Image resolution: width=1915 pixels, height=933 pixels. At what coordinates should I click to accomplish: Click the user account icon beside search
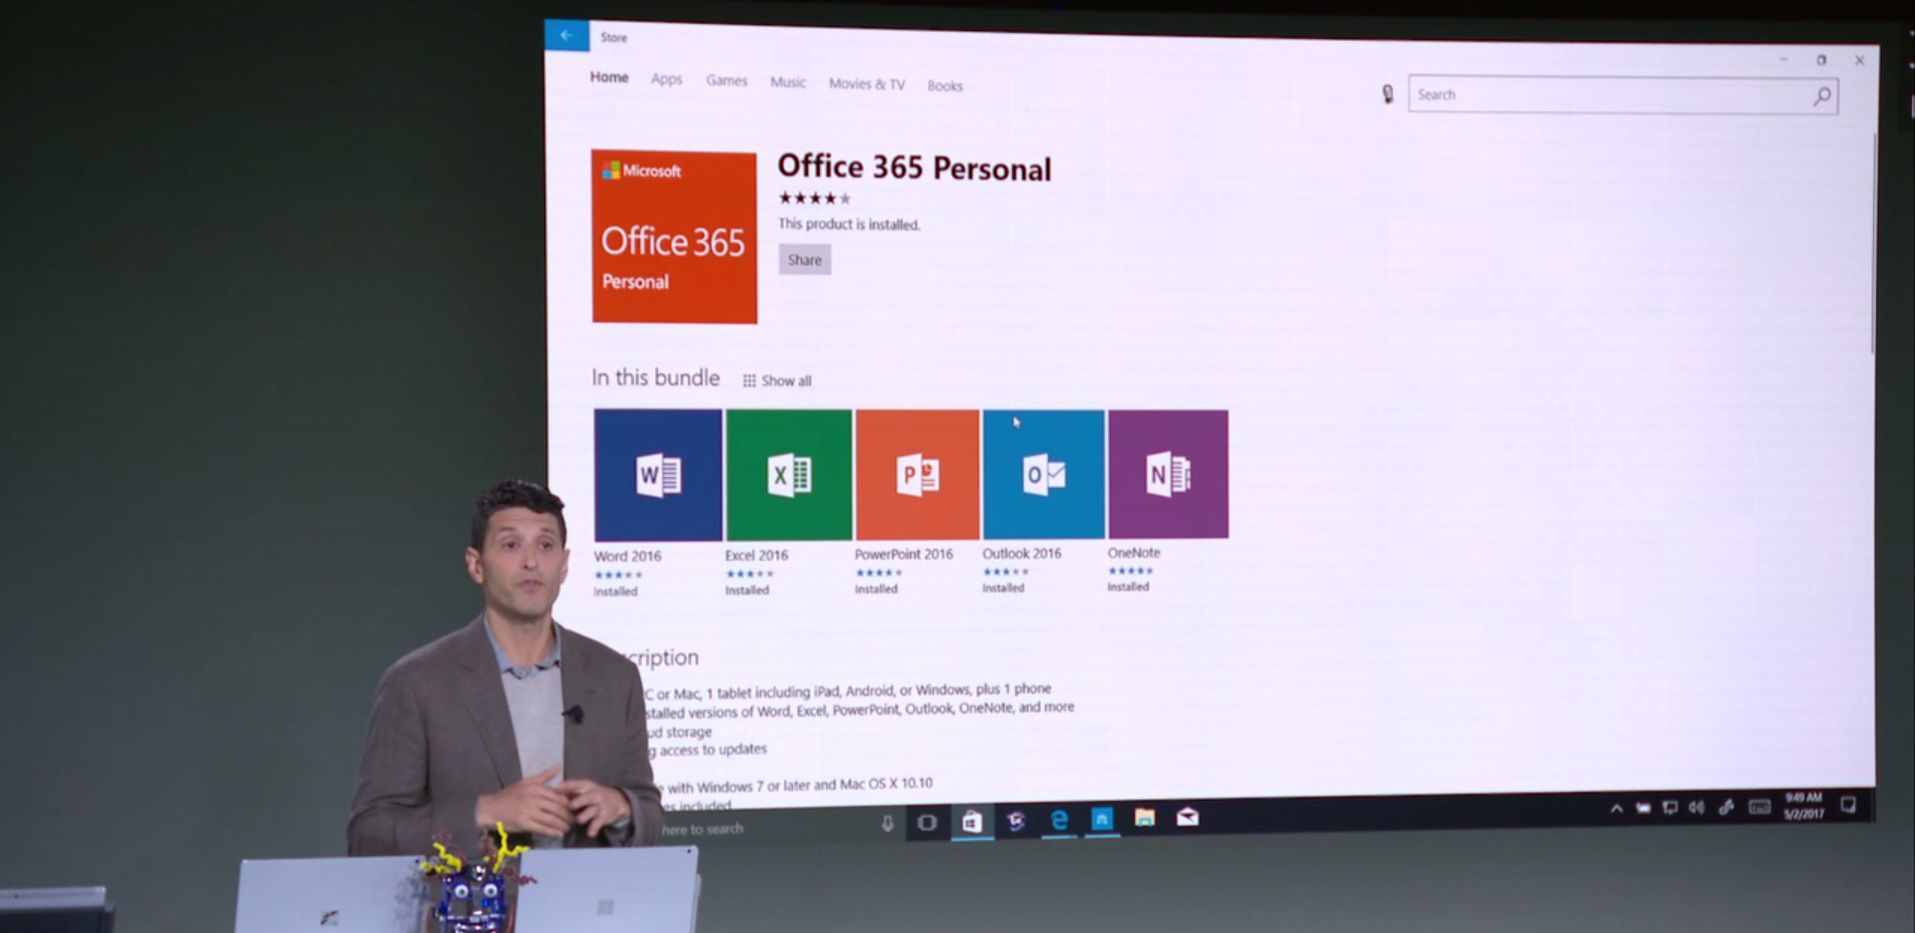(1387, 94)
